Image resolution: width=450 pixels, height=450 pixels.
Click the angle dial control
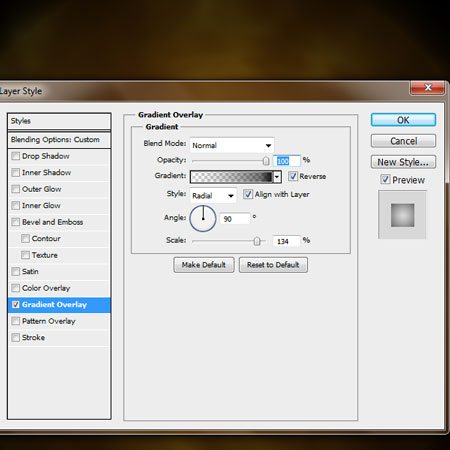pyautogui.click(x=203, y=218)
